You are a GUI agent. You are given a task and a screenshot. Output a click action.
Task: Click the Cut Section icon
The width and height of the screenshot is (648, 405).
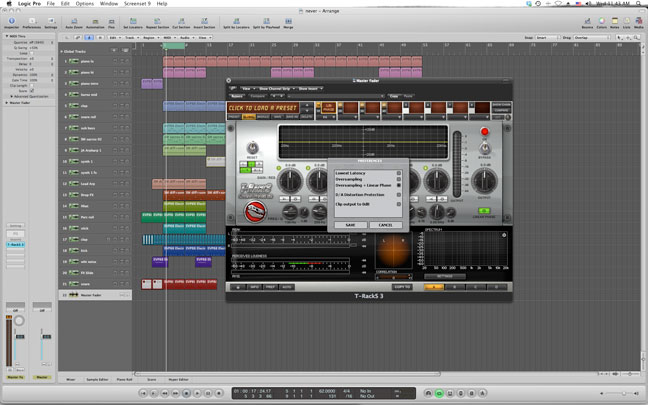click(181, 22)
